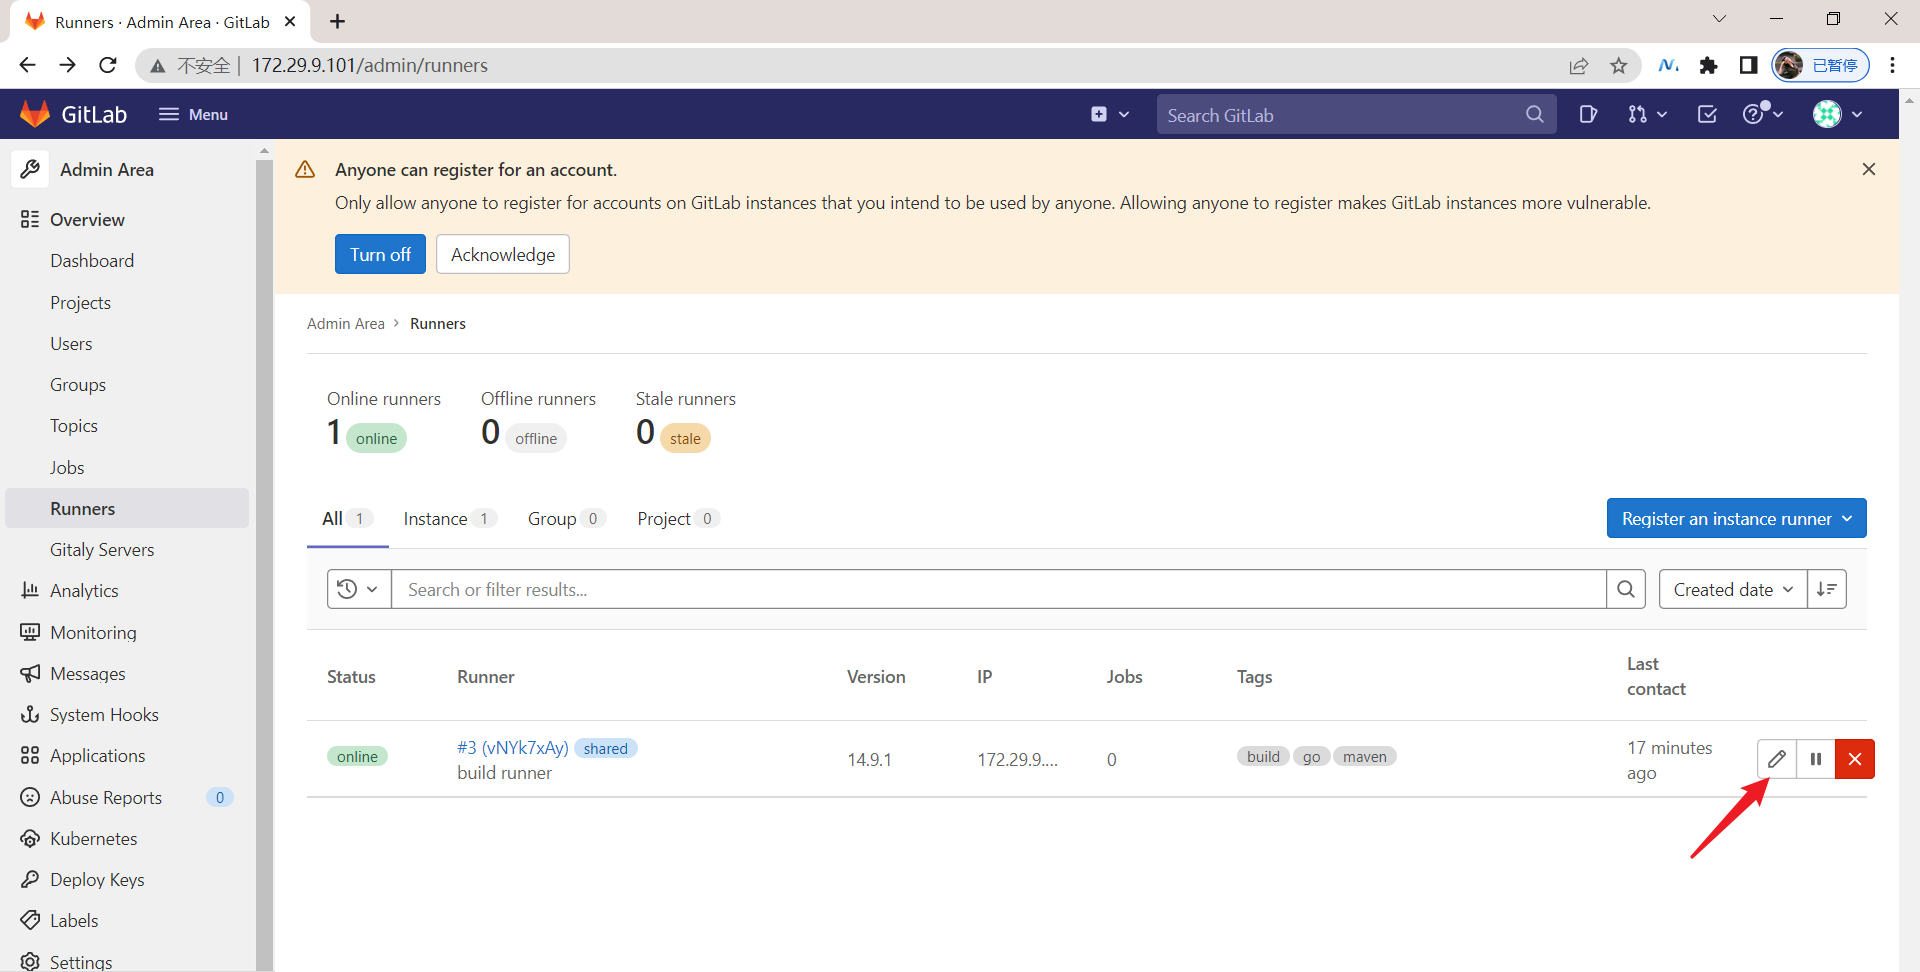Click the Admin Area wrench icon

coord(30,169)
